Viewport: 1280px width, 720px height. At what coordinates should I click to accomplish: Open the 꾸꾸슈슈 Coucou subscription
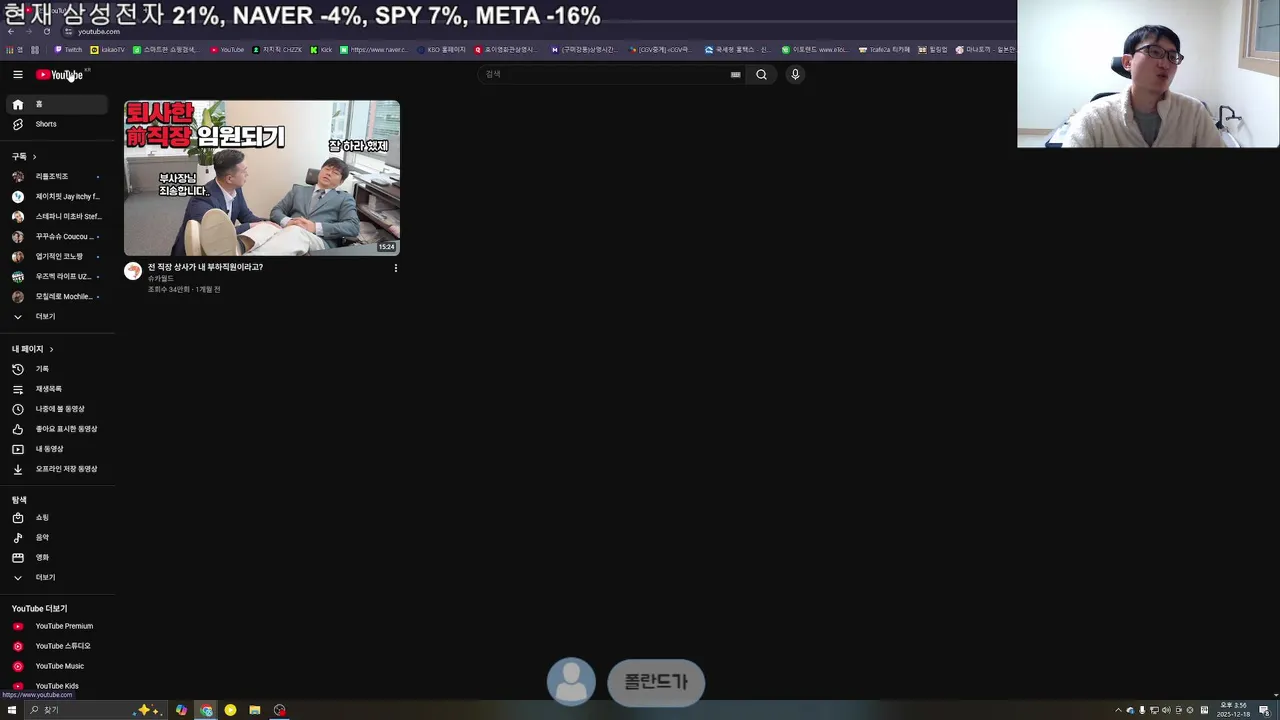click(x=57, y=236)
